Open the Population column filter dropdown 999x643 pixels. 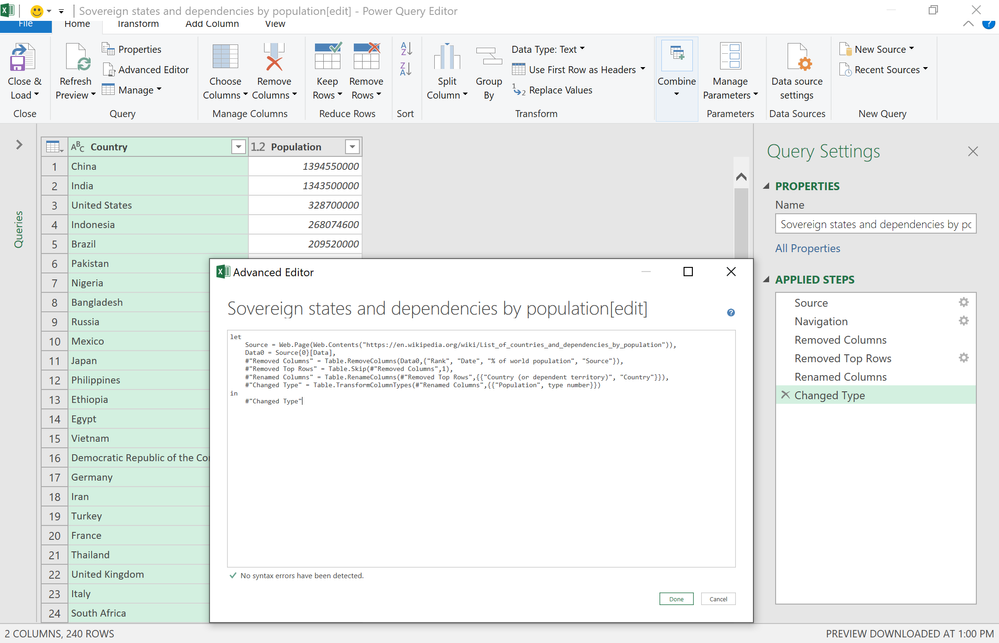click(352, 147)
